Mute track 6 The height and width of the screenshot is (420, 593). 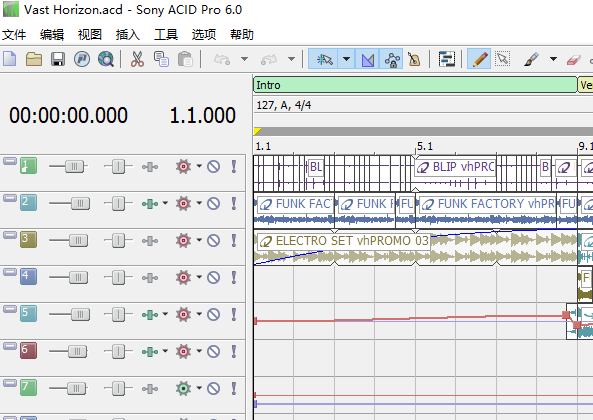[214, 352]
